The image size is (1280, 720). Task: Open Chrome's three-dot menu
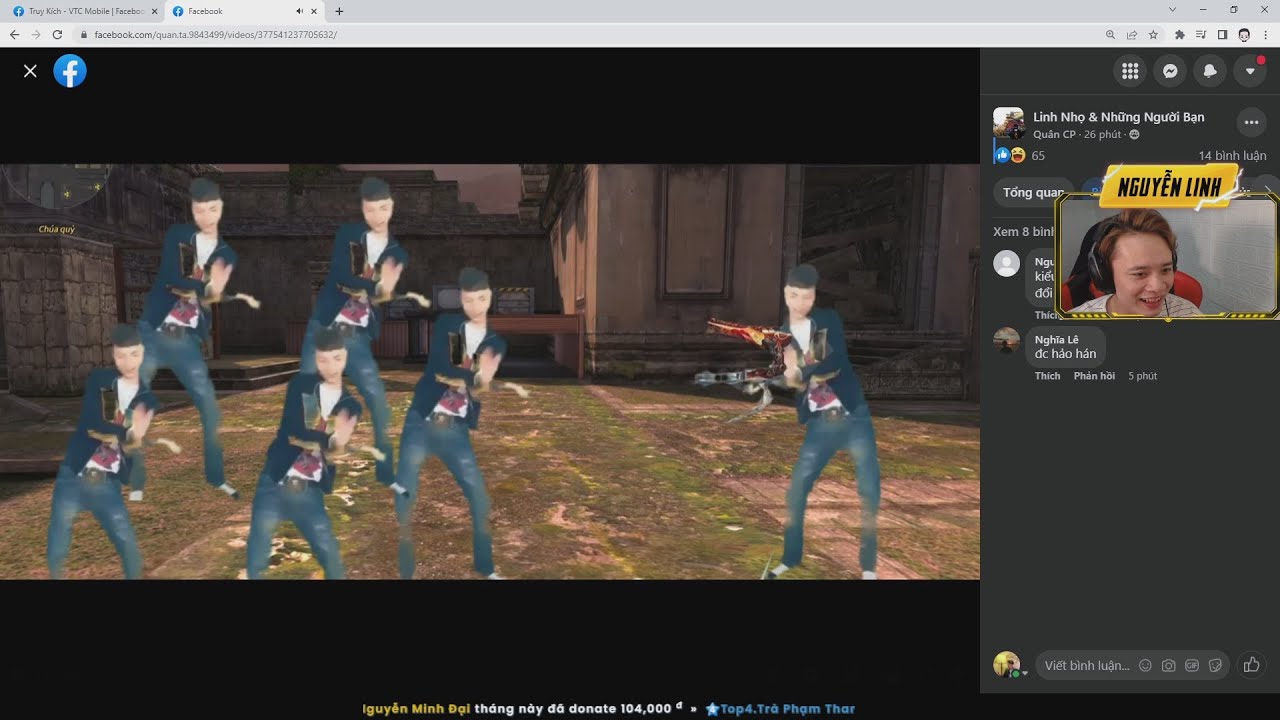(x=1266, y=34)
